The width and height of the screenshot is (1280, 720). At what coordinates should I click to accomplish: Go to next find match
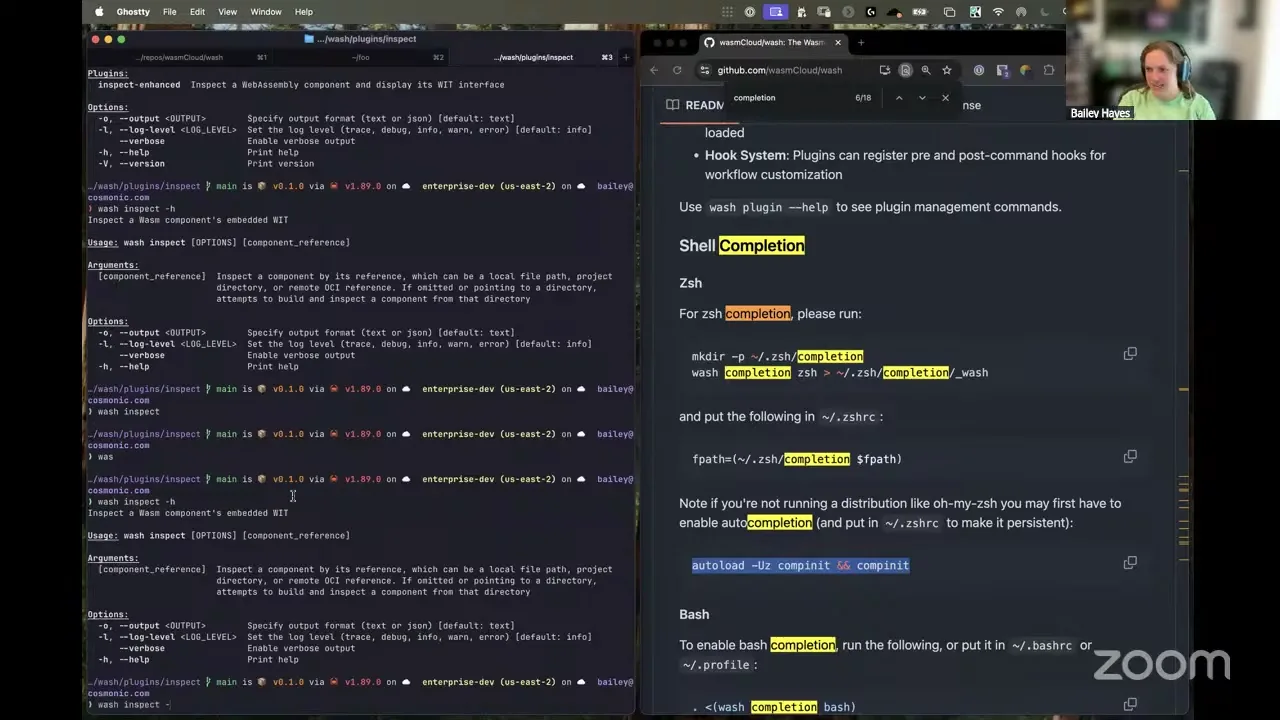pos(922,98)
